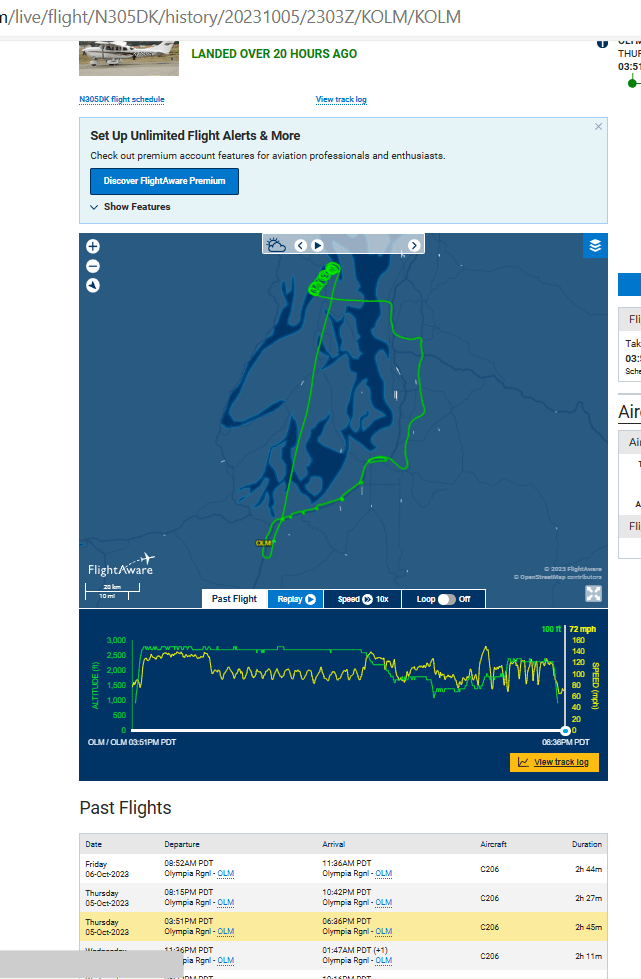Play the weather animation on map

pyautogui.click(x=317, y=245)
